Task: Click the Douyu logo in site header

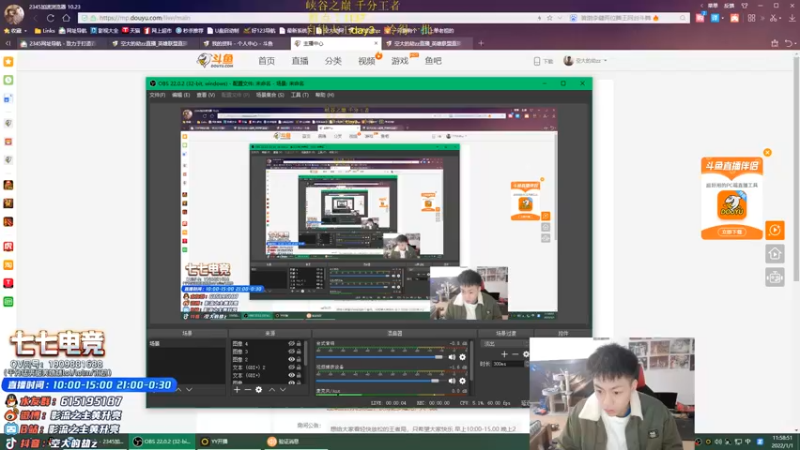Action: point(215,60)
